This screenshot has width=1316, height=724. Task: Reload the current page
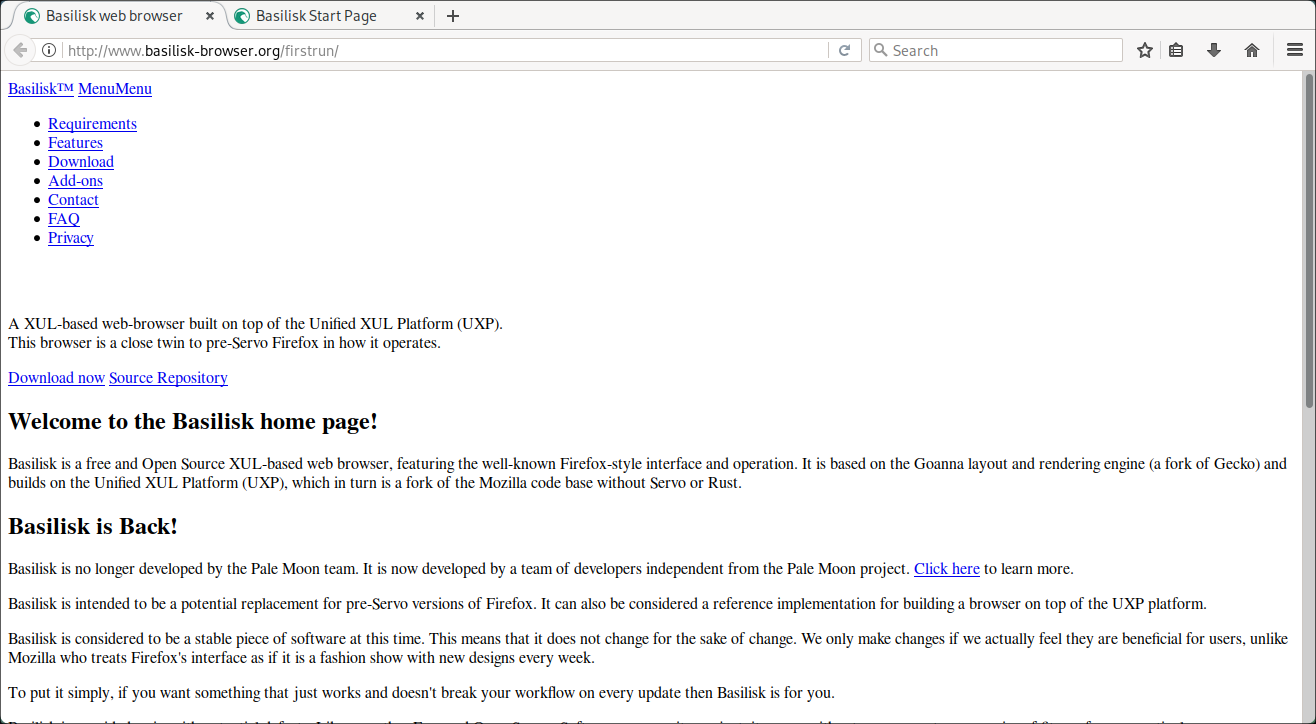(x=844, y=50)
